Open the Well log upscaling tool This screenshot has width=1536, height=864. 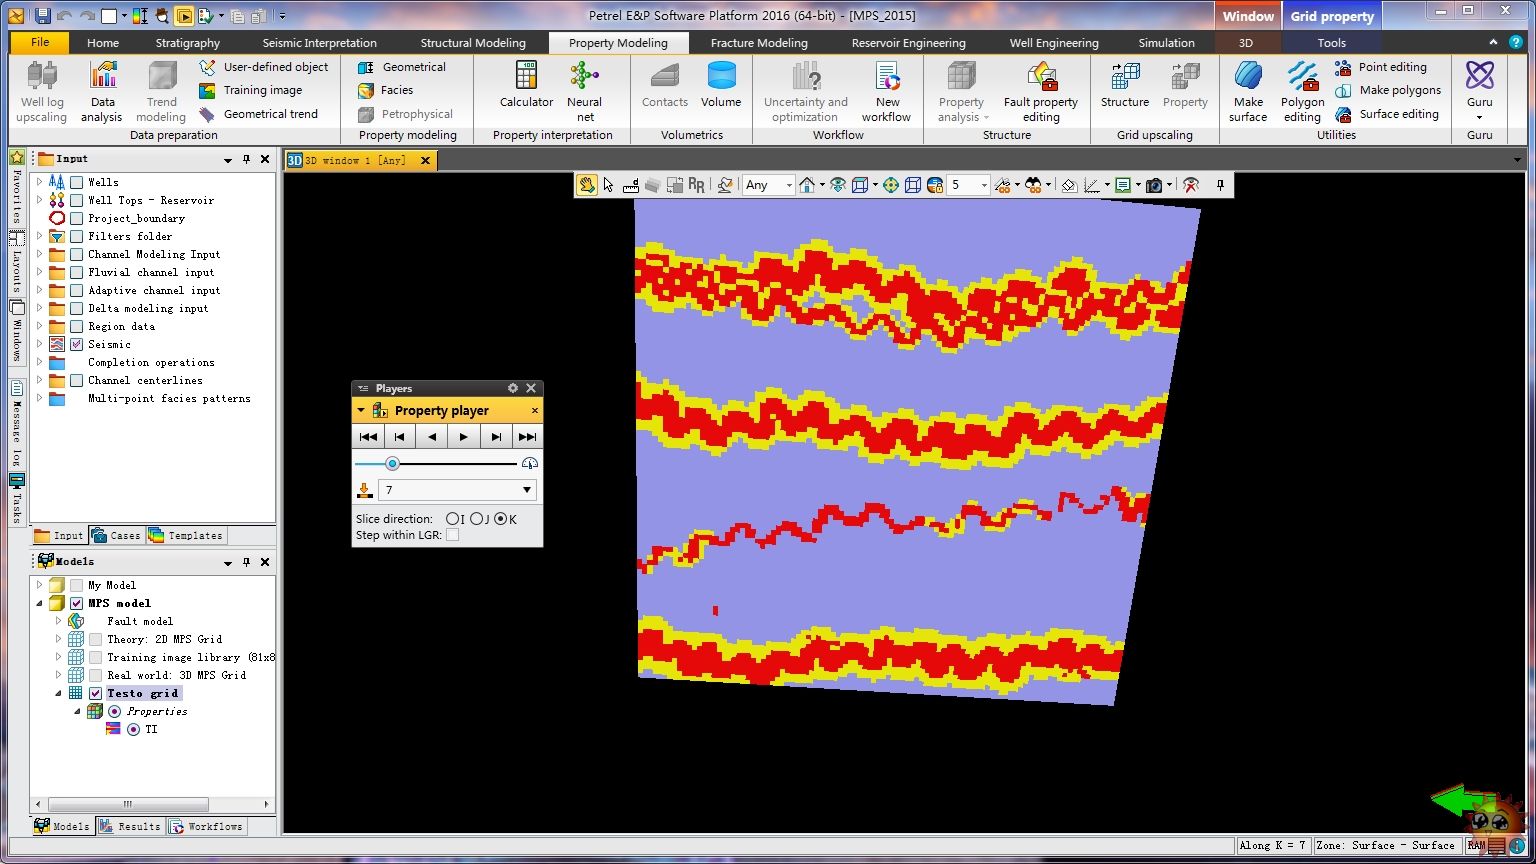(42, 92)
